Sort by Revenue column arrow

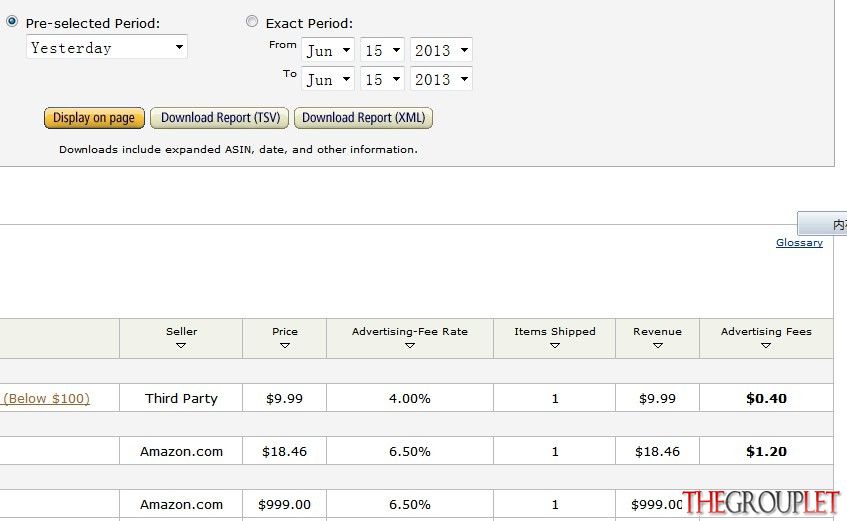(x=657, y=345)
